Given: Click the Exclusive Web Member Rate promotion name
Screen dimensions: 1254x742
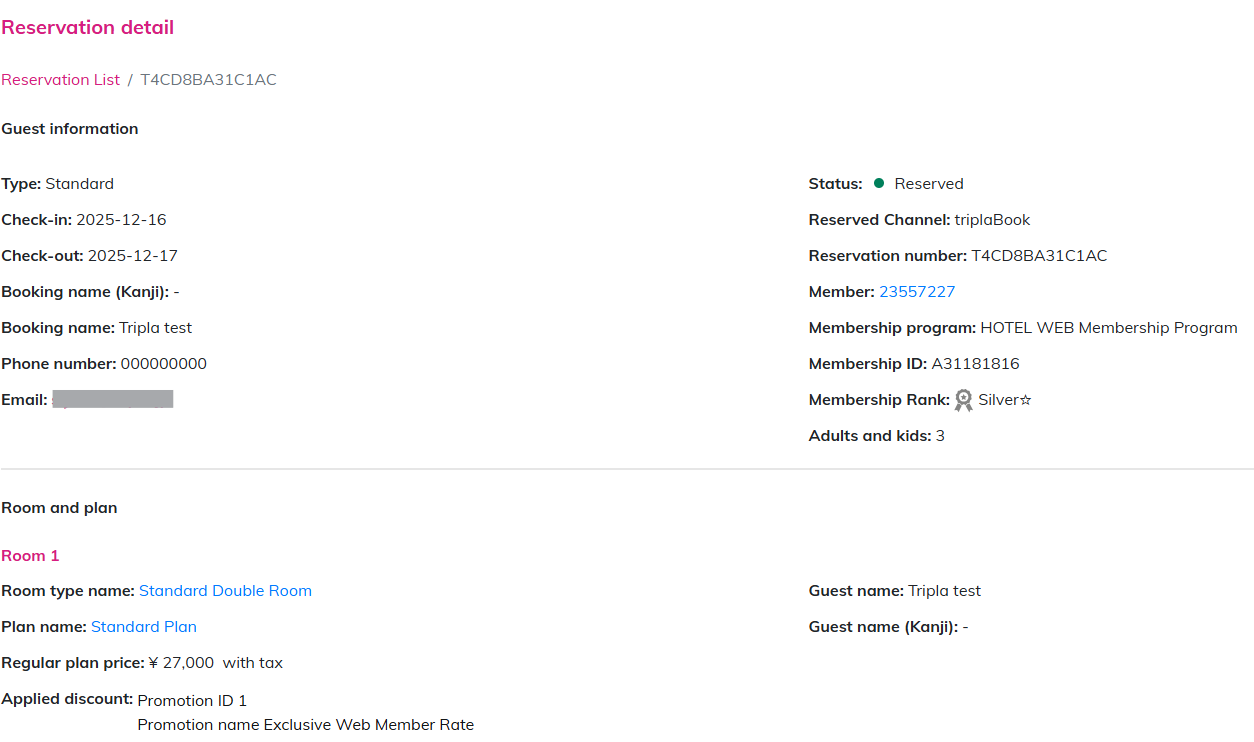Looking at the screenshot, I should [x=368, y=725].
